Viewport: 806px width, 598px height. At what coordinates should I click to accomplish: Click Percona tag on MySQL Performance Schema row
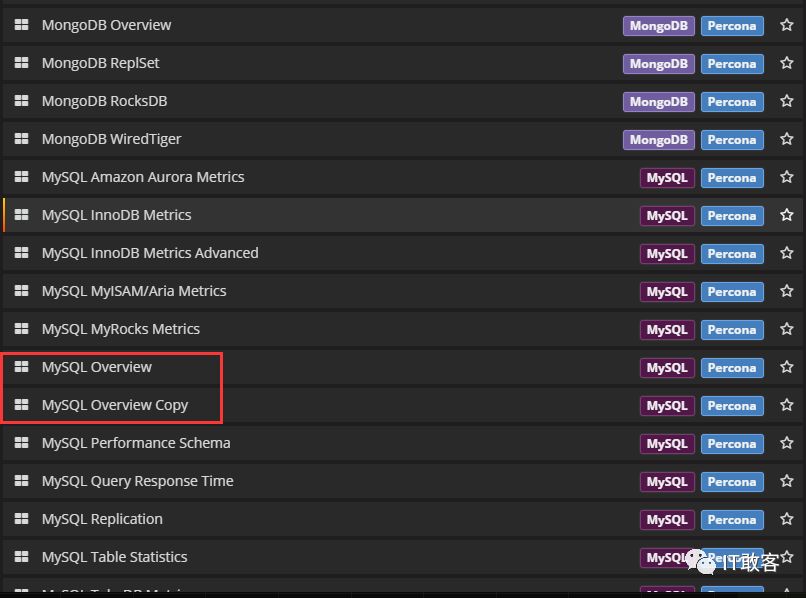pyautogui.click(x=732, y=444)
